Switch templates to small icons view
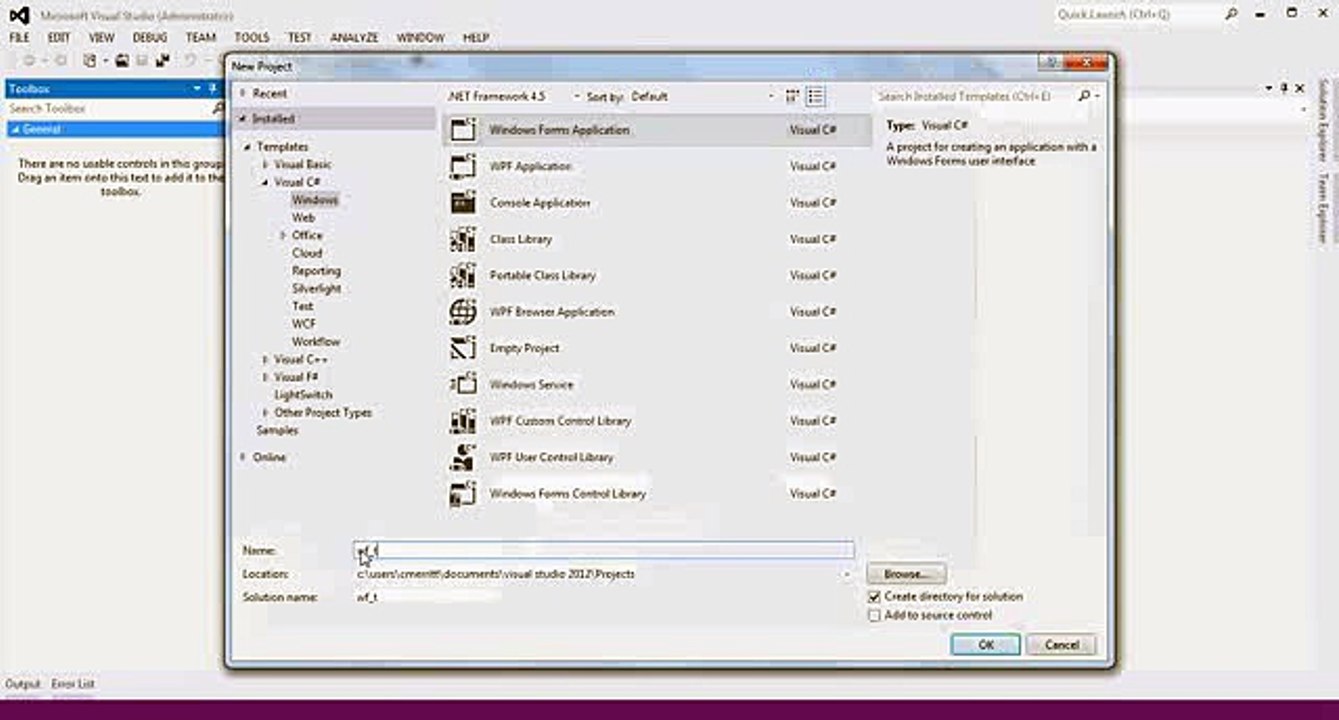The height and width of the screenshot is (720, 1339). point(793,97)
